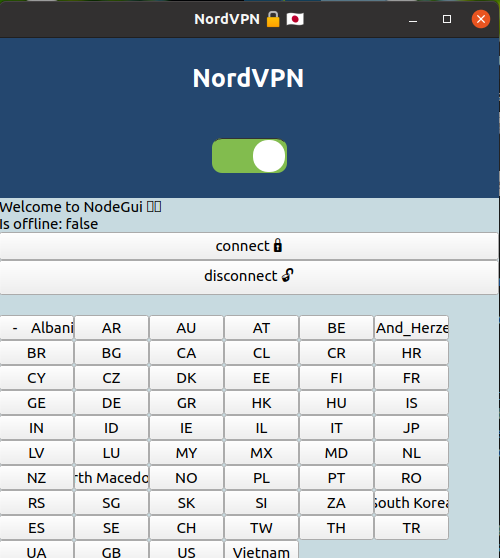Connect to BR server
This screenshot has height=558, width=500.
point(37,353)
